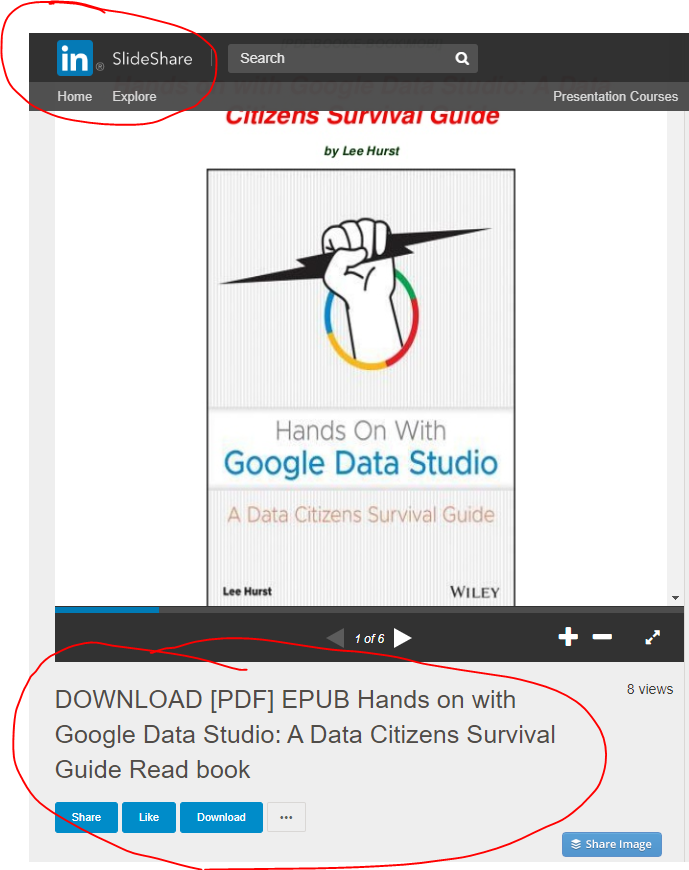
Task: Zoom out with the minus icon
Action: (602, 637)
